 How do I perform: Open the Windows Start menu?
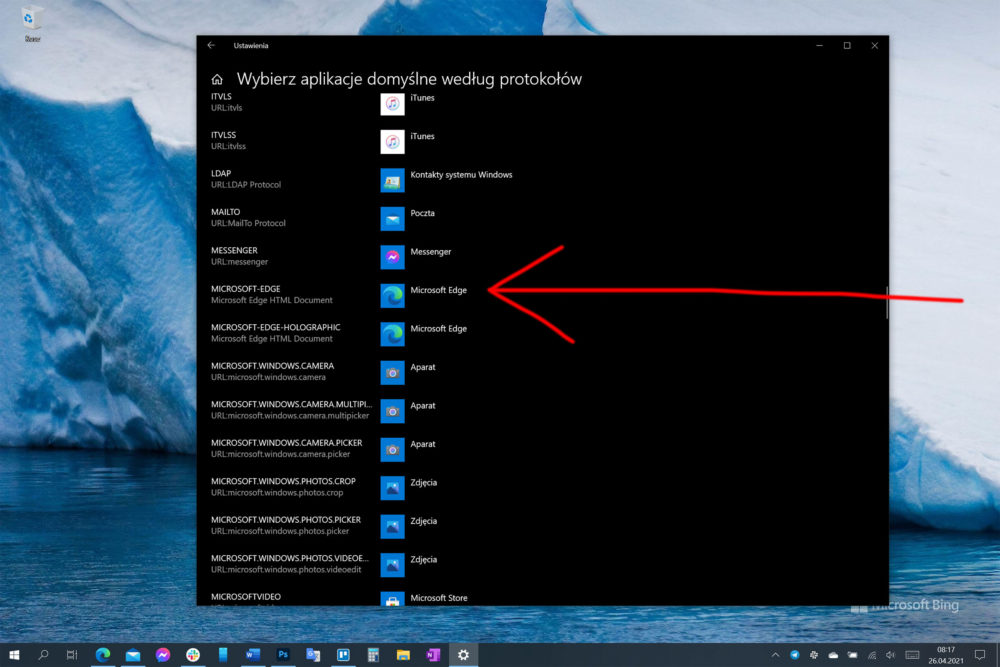point(14,655)
